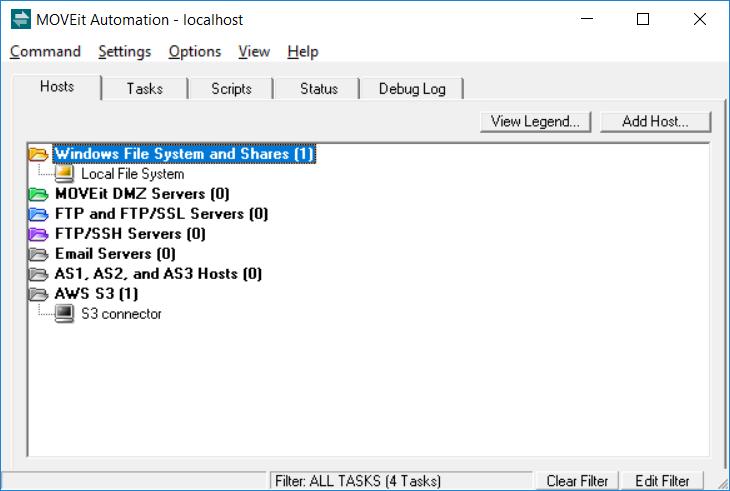Maximize the MOVEit Automation window
The image size is (730, 491).
643,19
